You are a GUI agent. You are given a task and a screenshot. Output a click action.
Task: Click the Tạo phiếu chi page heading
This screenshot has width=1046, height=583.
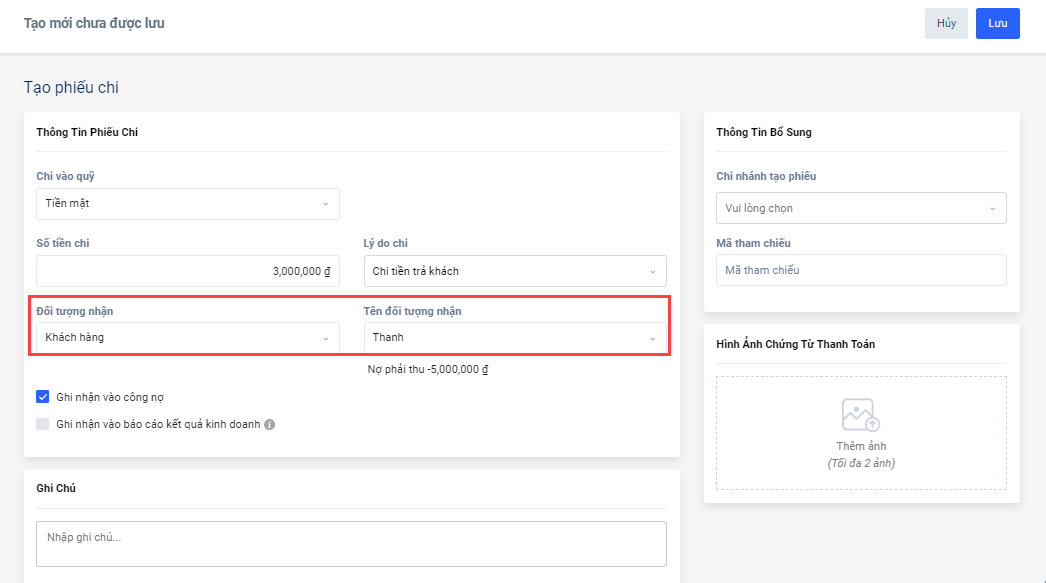tap(71, 88)
